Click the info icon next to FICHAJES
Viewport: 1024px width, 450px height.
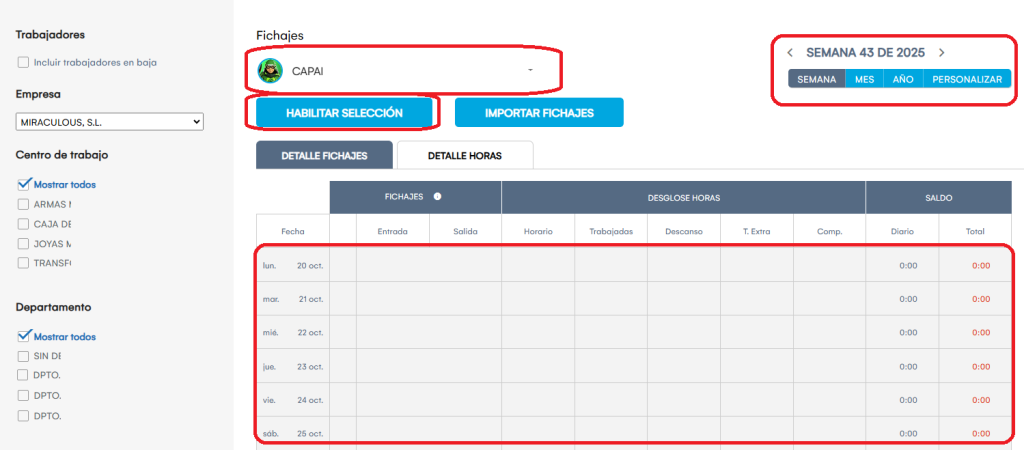point(438,197)
